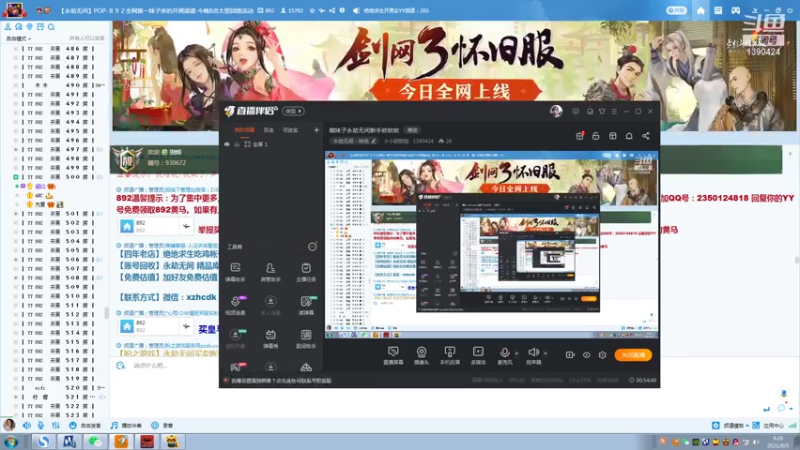Favorite the channel with the star icon
Viewport: 800px width, 450px height.
pyautogui.click(x=312, y=10)
